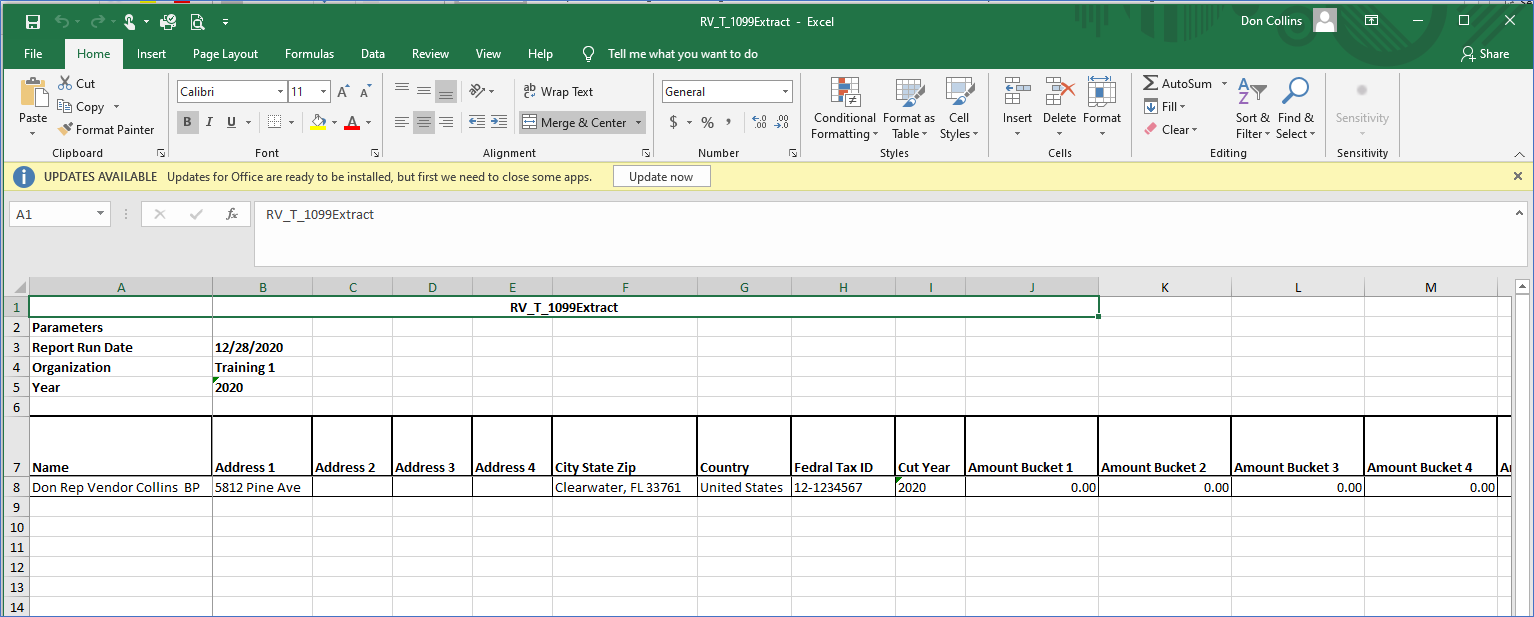Expand the Calibri font name dropdown
The width and height of the screenshot is (1534, 617).
[280, 92]
